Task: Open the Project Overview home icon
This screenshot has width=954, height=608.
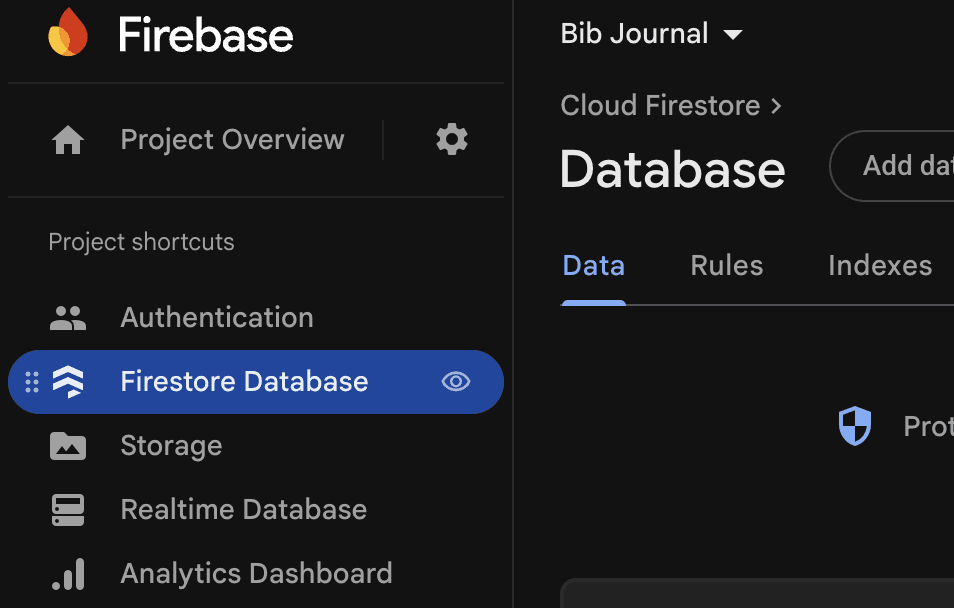Action: click(x=68, y=140)
